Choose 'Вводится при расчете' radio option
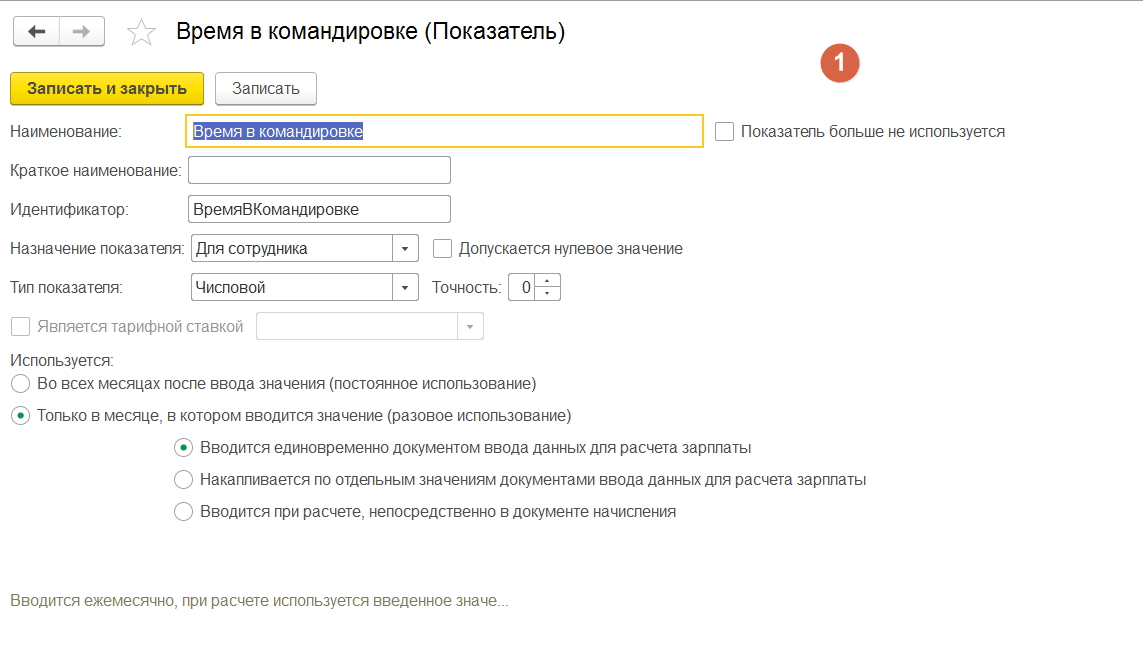The height and width of the screenshot is (661, 1143). pyautogui.click(x=183, y=511)
